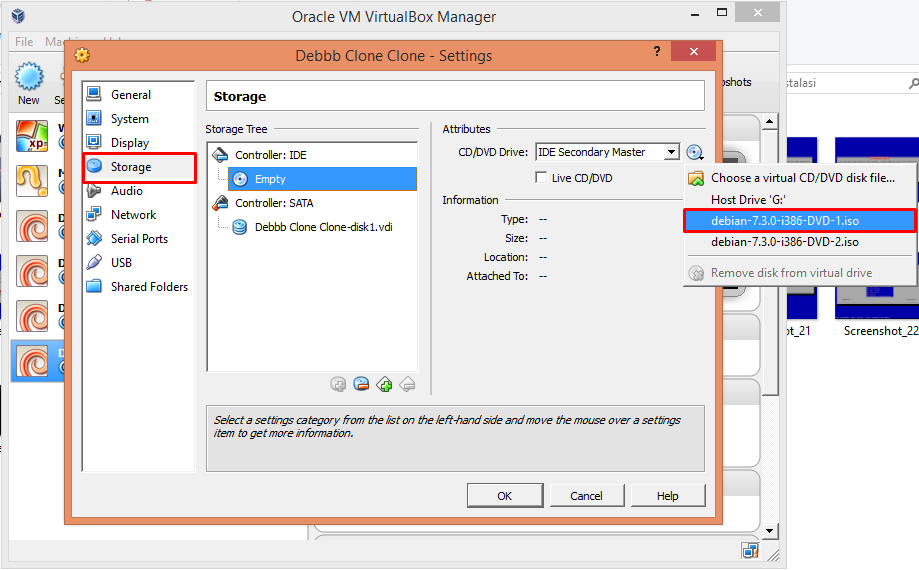
Task: Open the File menu in VirtualBox Manager
Action: tap(24, 42)
